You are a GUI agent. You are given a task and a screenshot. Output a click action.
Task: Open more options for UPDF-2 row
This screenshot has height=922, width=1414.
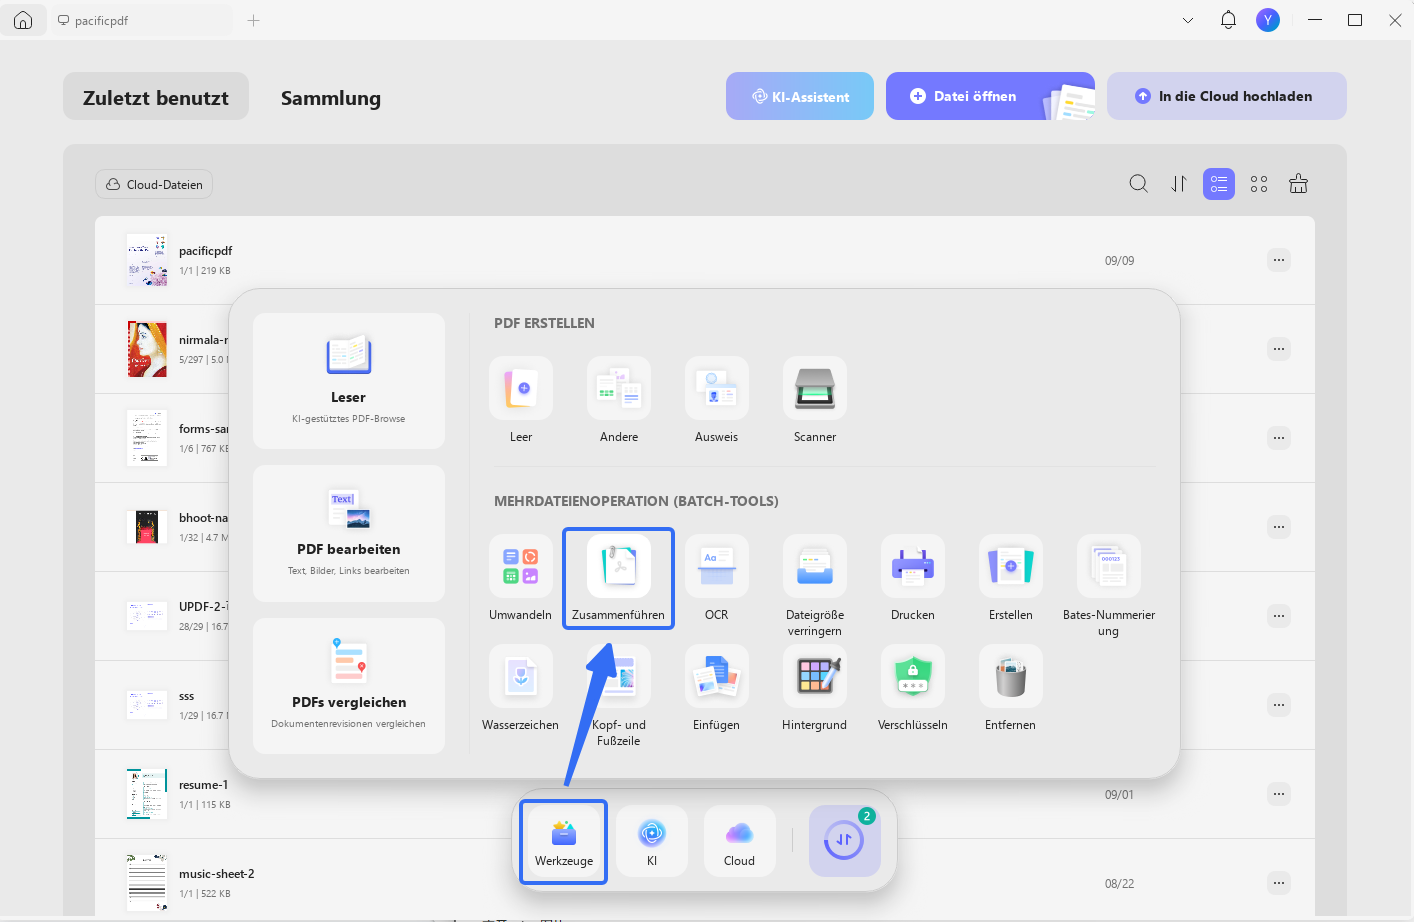(x=1279, y=616)
